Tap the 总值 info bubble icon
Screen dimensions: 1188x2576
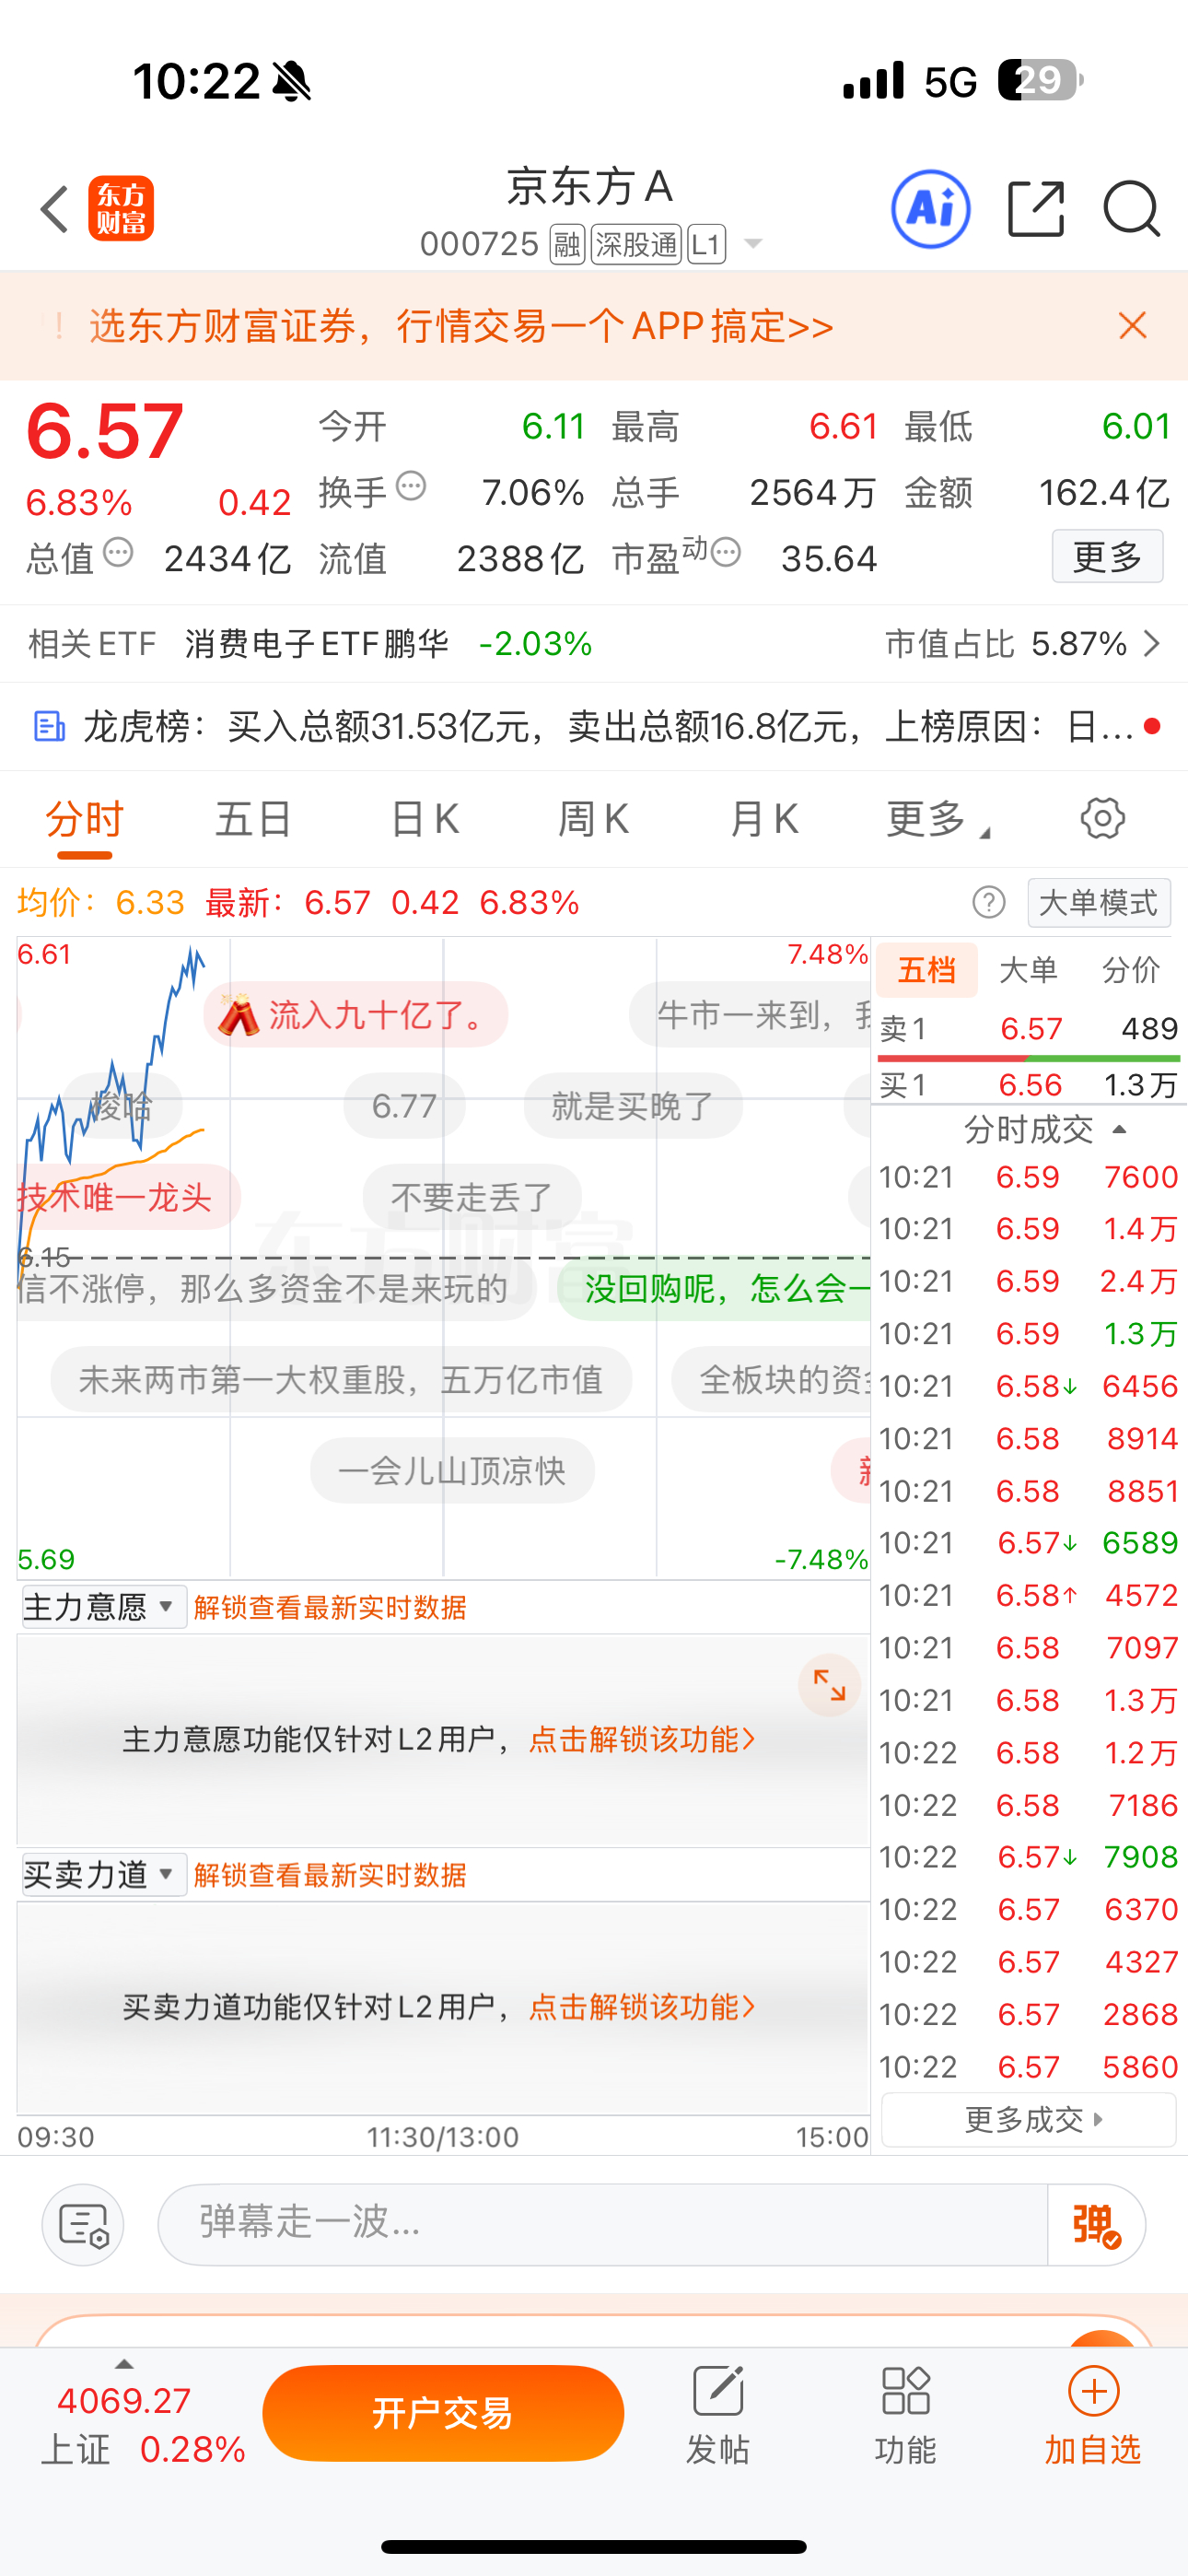point(118,552)
